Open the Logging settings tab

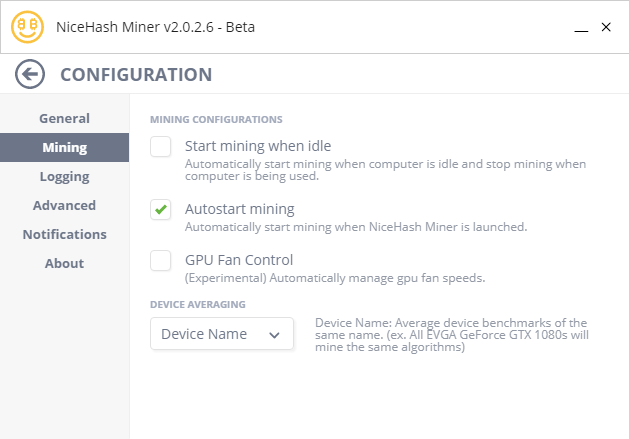(x=64, y=176)
